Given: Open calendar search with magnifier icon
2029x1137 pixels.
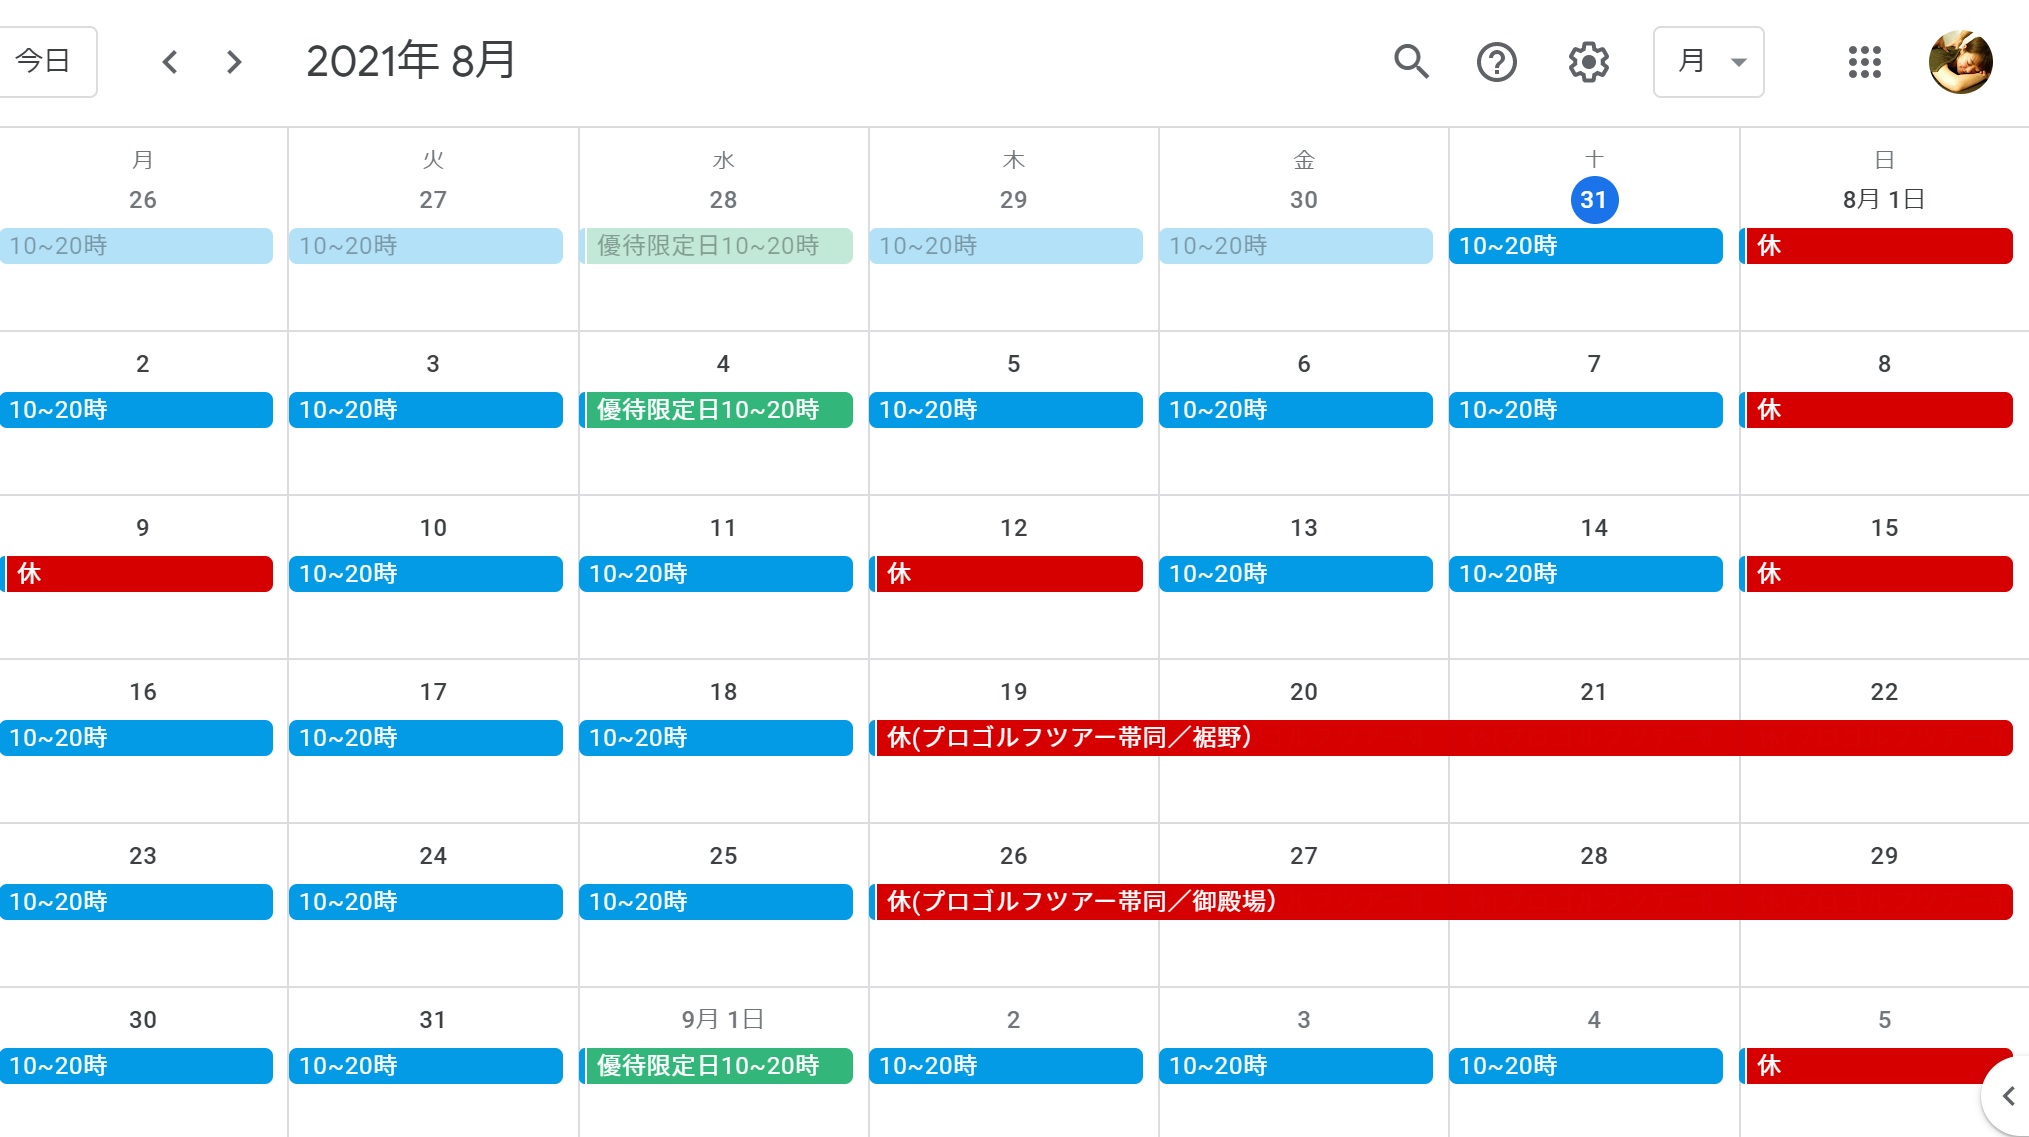Looking at the screenshot, I should [1411, 62].
